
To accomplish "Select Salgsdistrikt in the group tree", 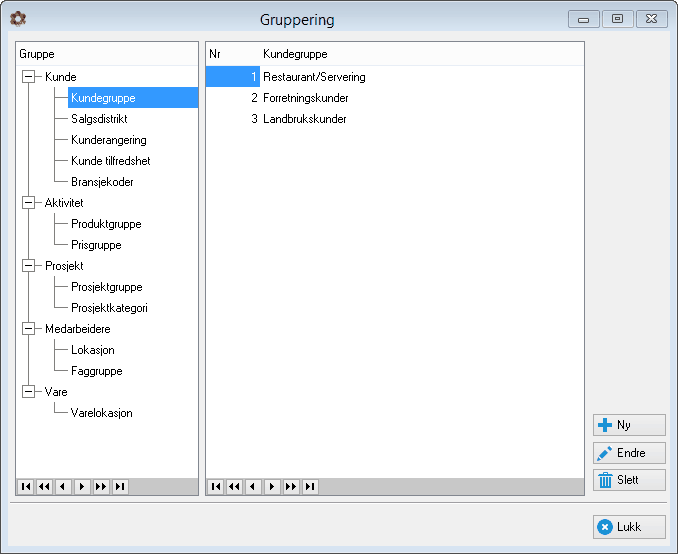I will 99,119.
